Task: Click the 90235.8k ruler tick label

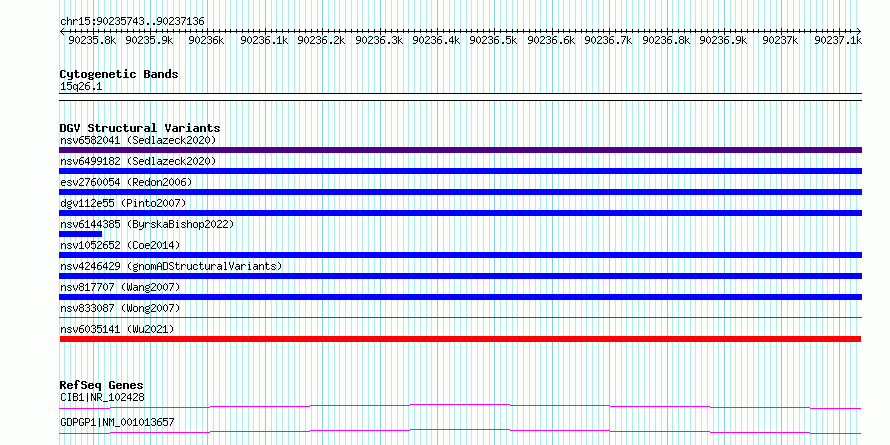Action: (93, 41)
